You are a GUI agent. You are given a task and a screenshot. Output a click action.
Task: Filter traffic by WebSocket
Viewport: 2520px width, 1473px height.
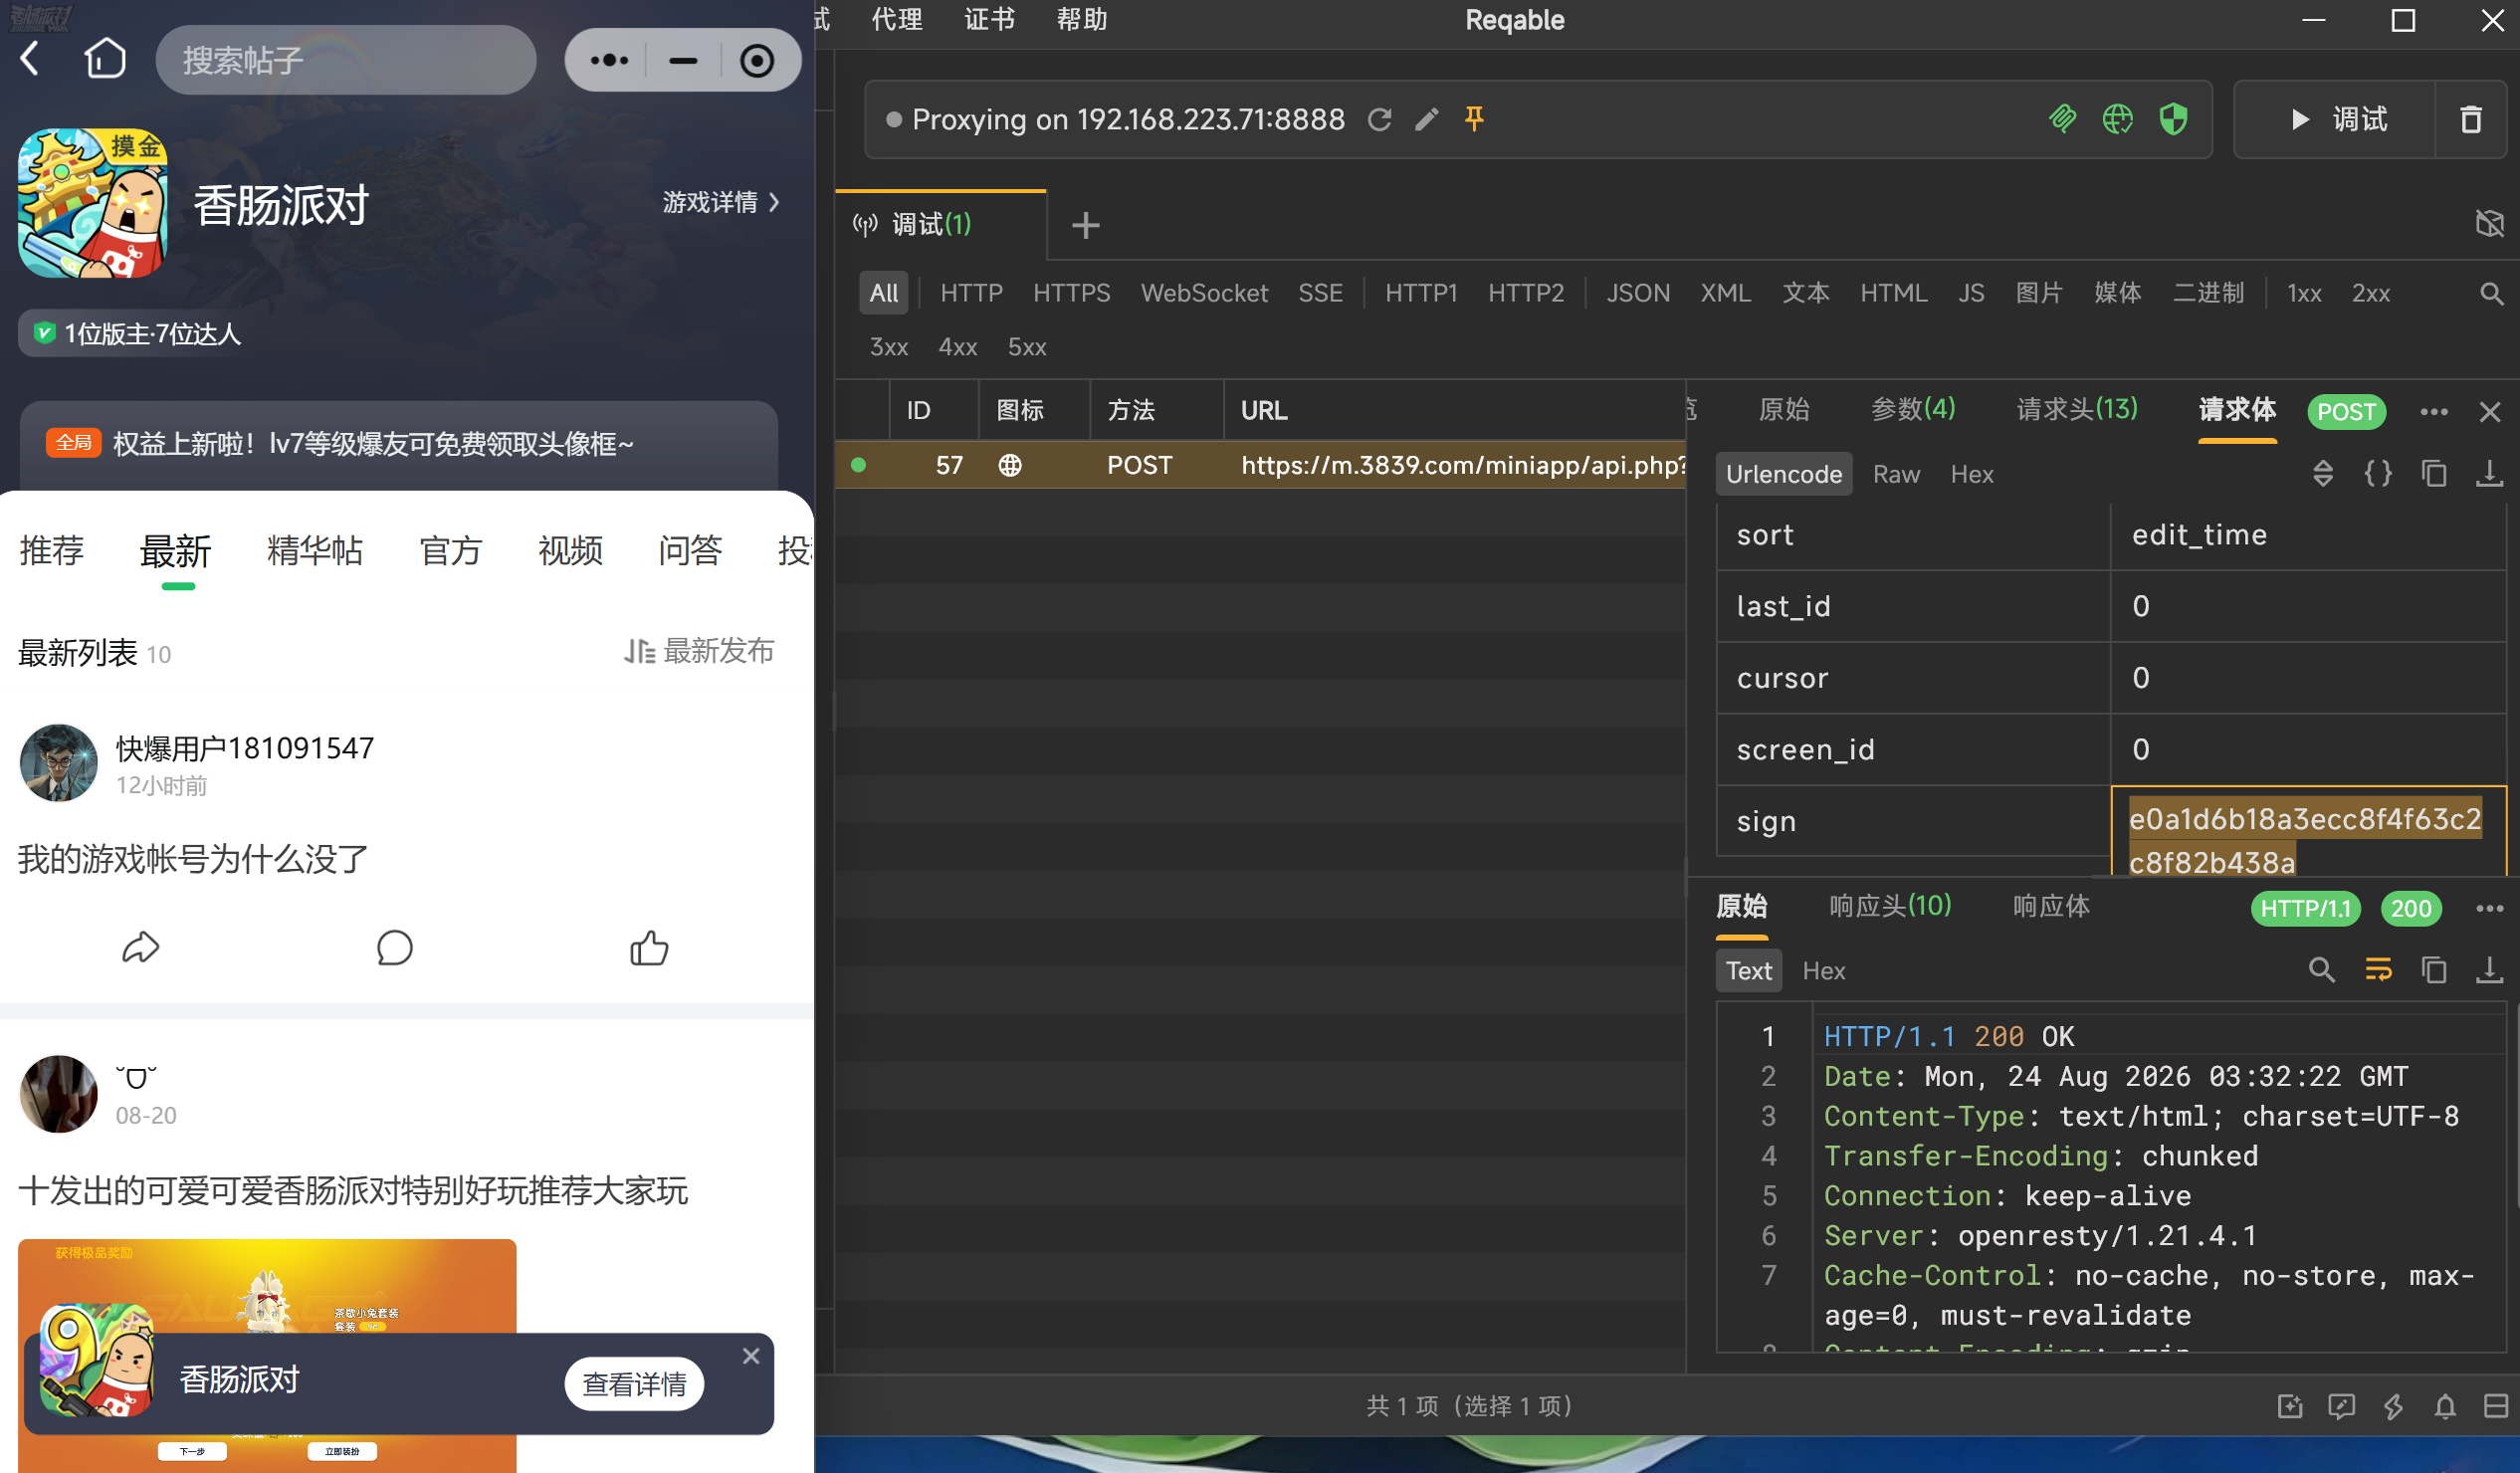(x=1204, y=293)
